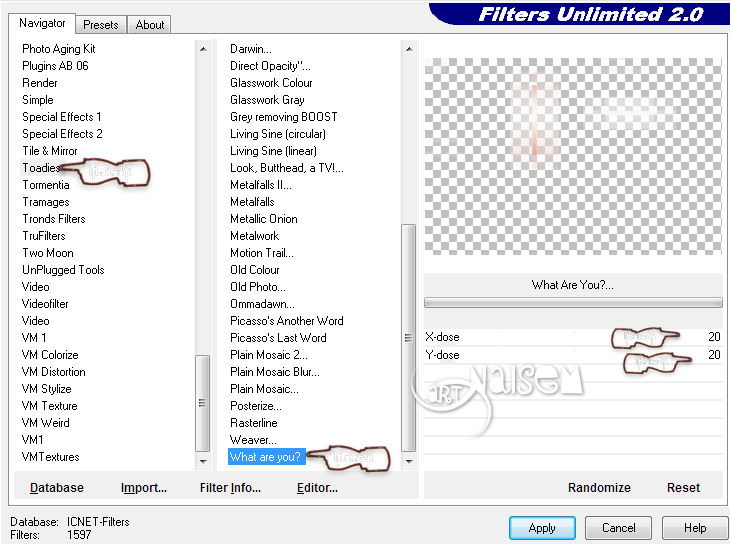Select the VMTextures category
This screenshot has height=544, width=730.
(50, 457)
